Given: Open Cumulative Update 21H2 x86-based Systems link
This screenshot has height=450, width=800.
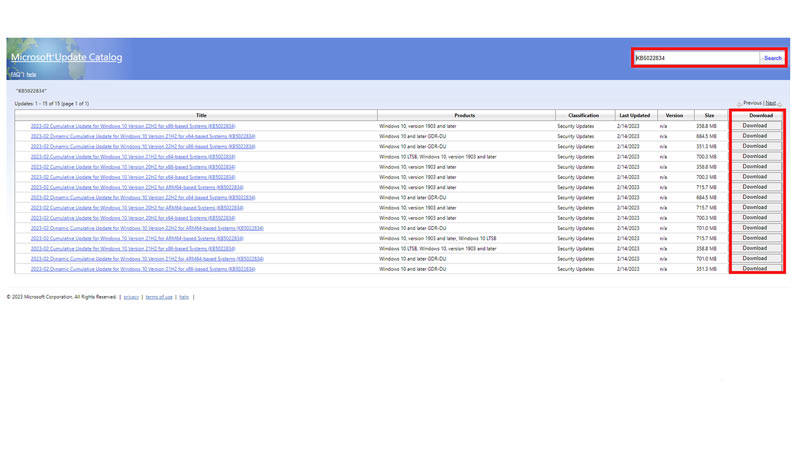Looking at the screenshot, I should tap(133, 248).
